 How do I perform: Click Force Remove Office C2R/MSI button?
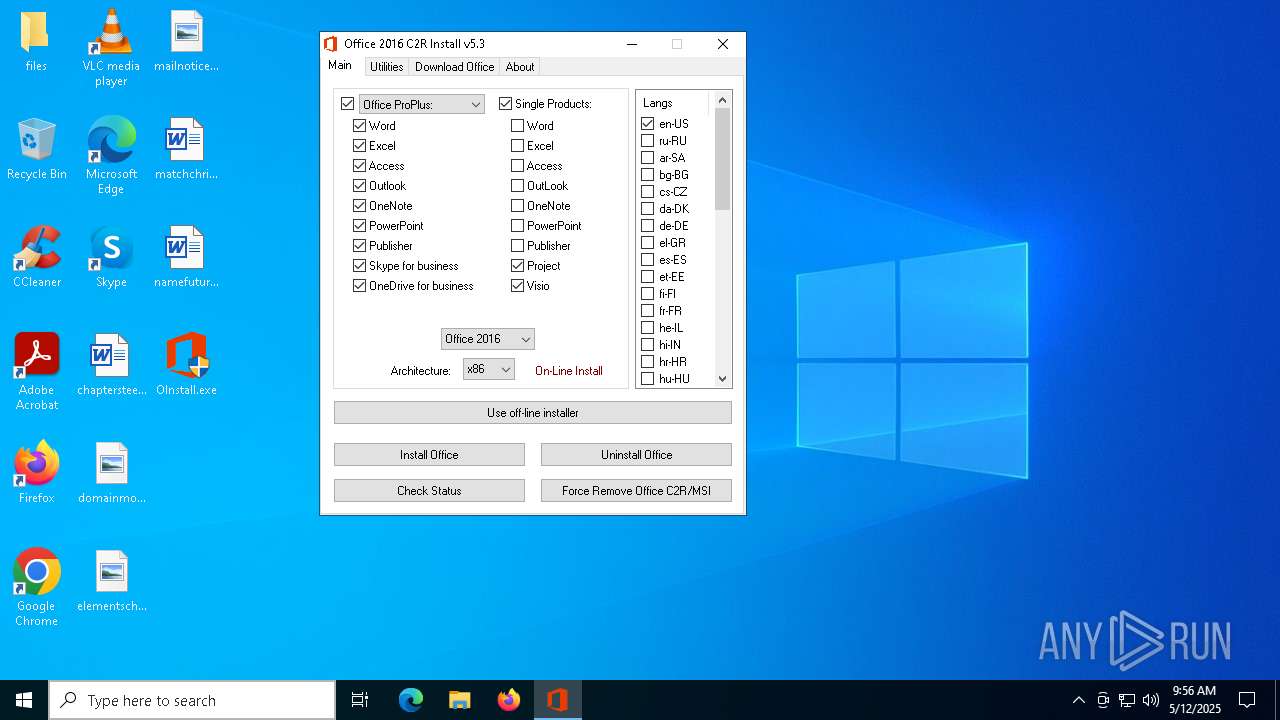636,491
